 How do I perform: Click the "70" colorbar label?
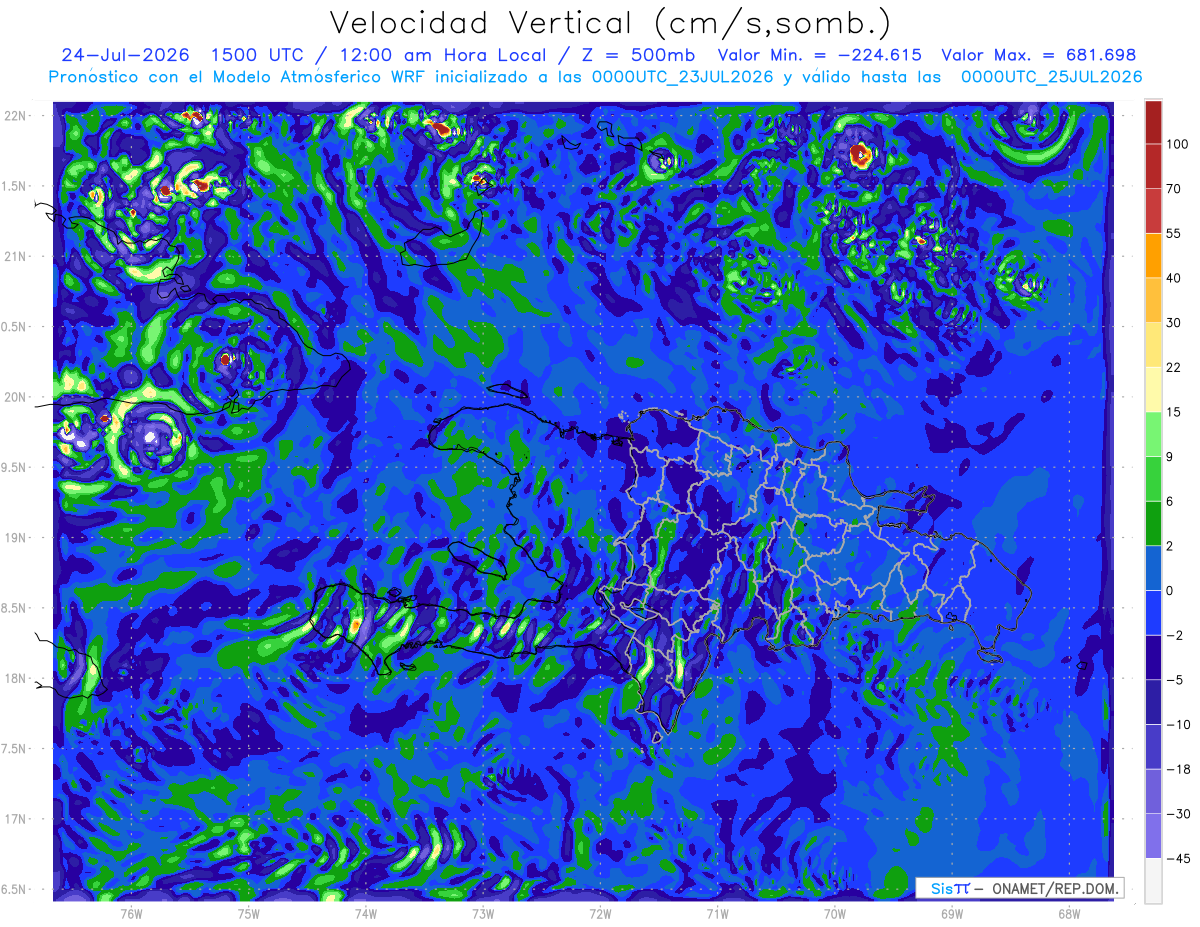(1175, 189)
